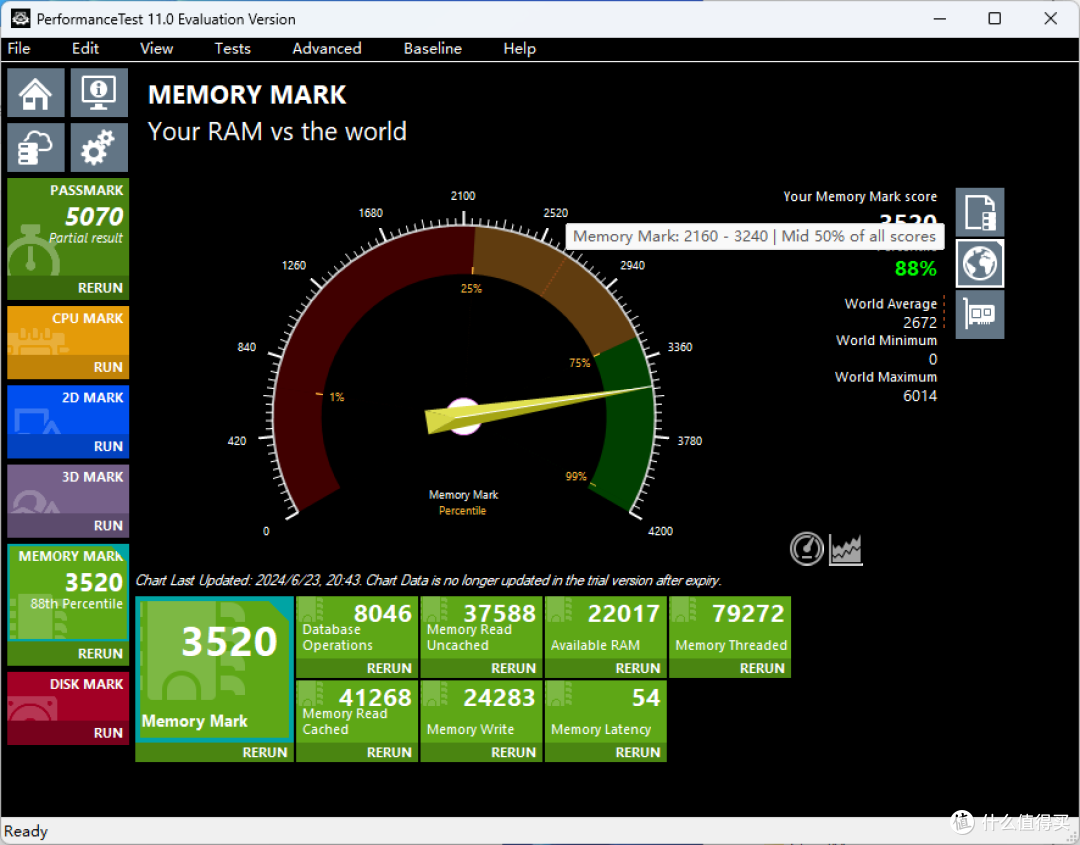Select the sidebar Memory Mark 3520 tile
The height and width of the screenshot is (845, 1080).
click(x=68, y=593)
